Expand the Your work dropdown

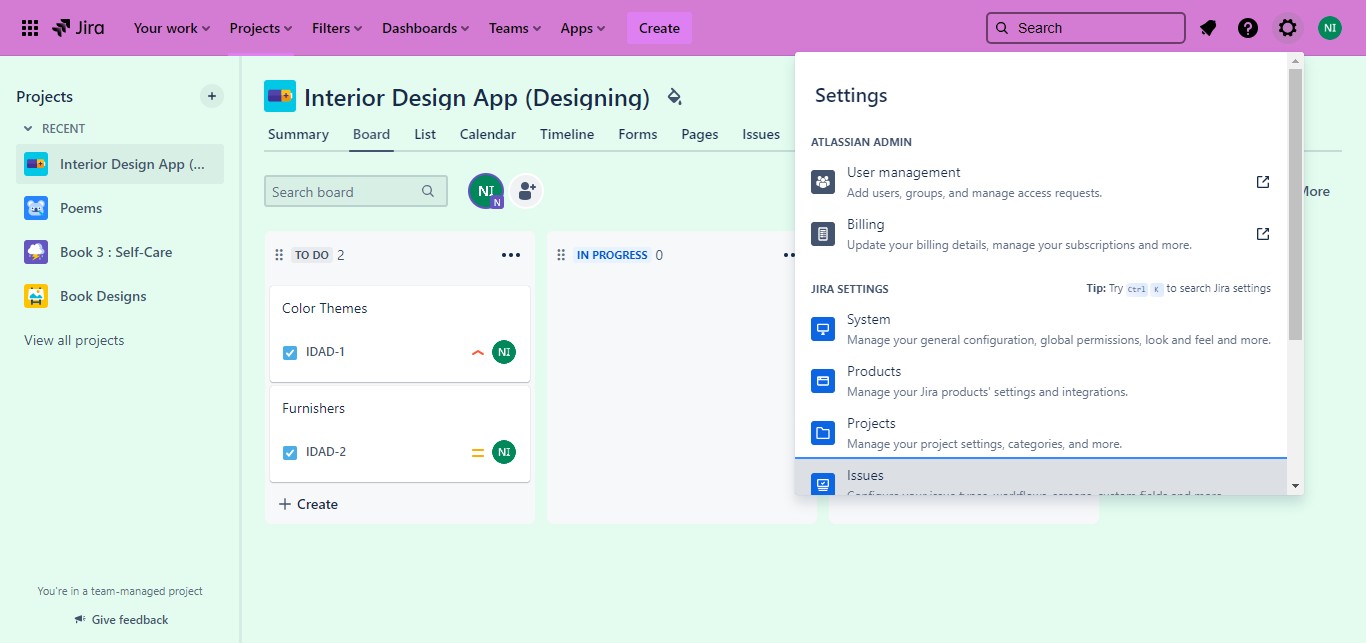172,28
